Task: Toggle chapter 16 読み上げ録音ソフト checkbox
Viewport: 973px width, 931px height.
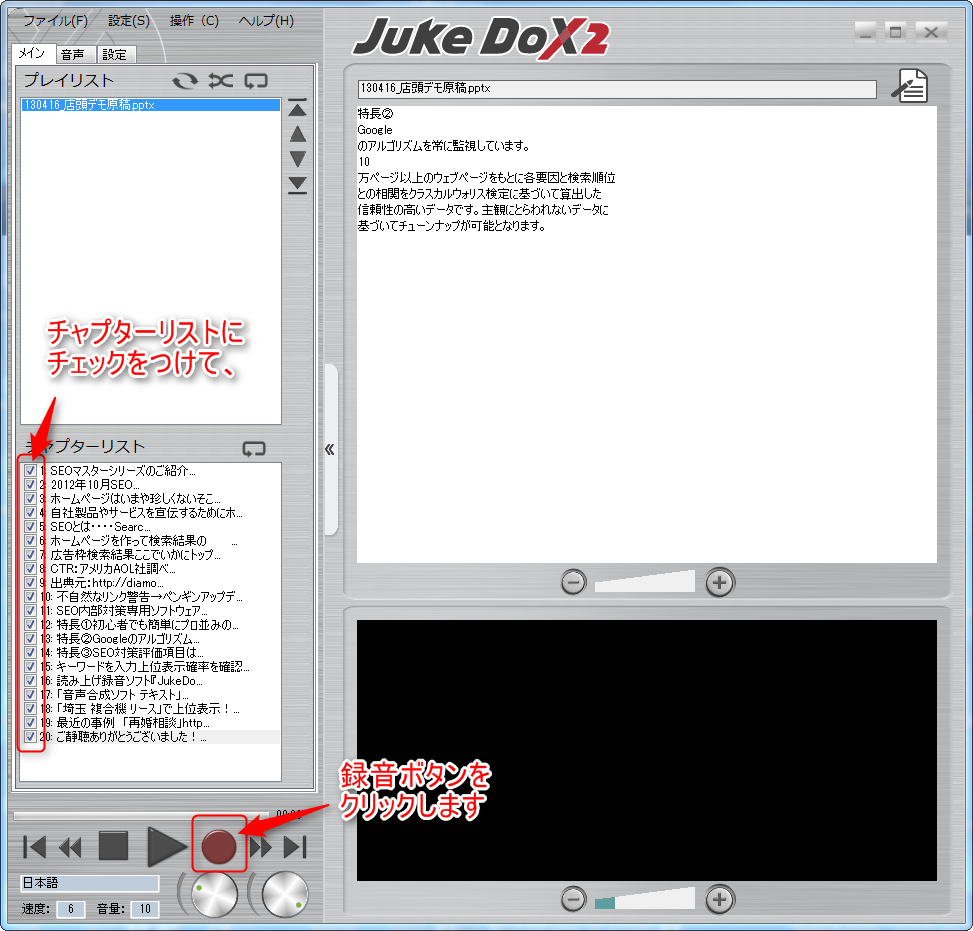Action: pos(30,680)
